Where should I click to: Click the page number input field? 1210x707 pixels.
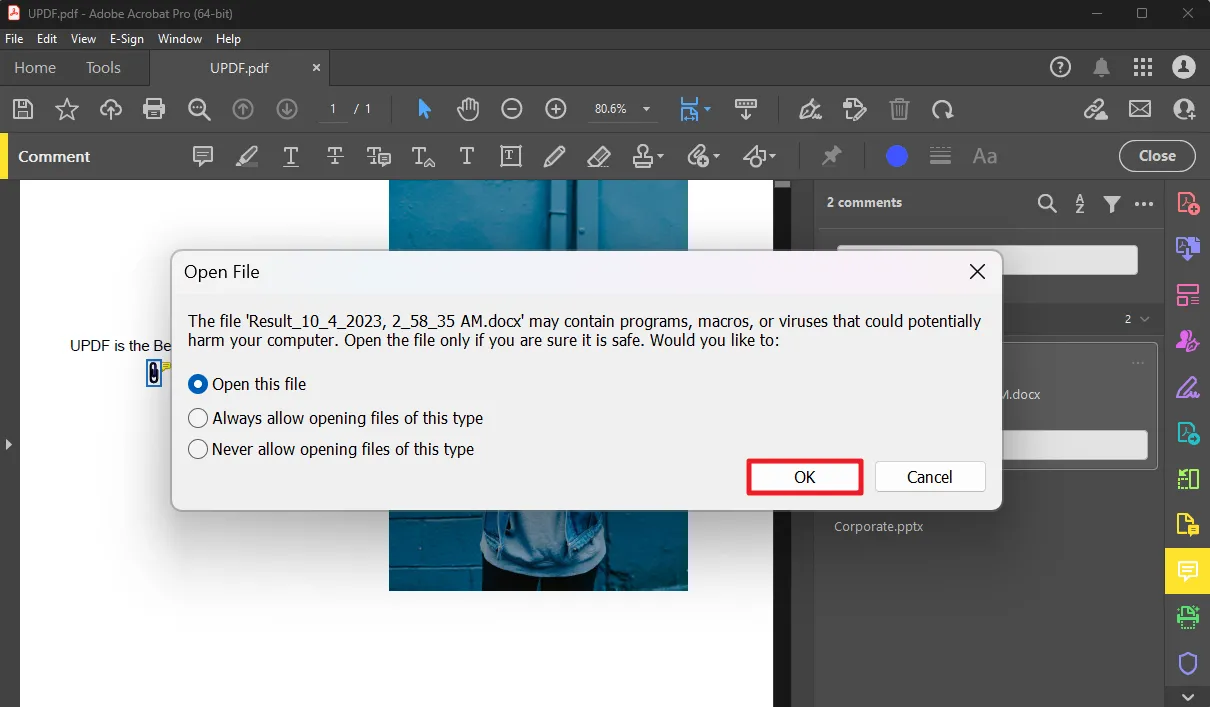[x=333, y=109]
